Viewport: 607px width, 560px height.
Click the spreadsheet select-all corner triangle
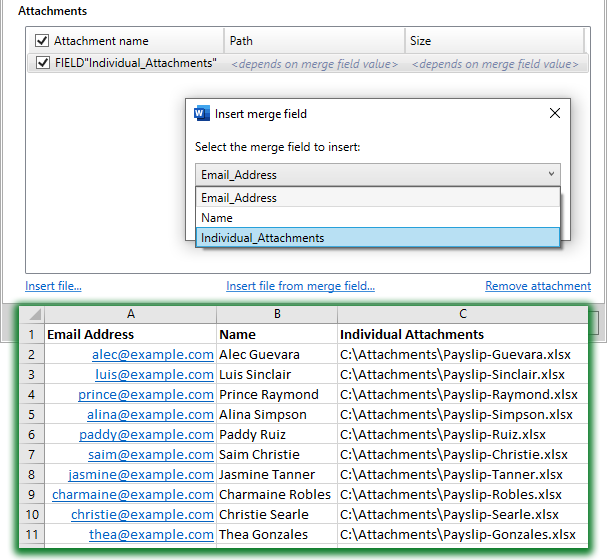[32, 314]
